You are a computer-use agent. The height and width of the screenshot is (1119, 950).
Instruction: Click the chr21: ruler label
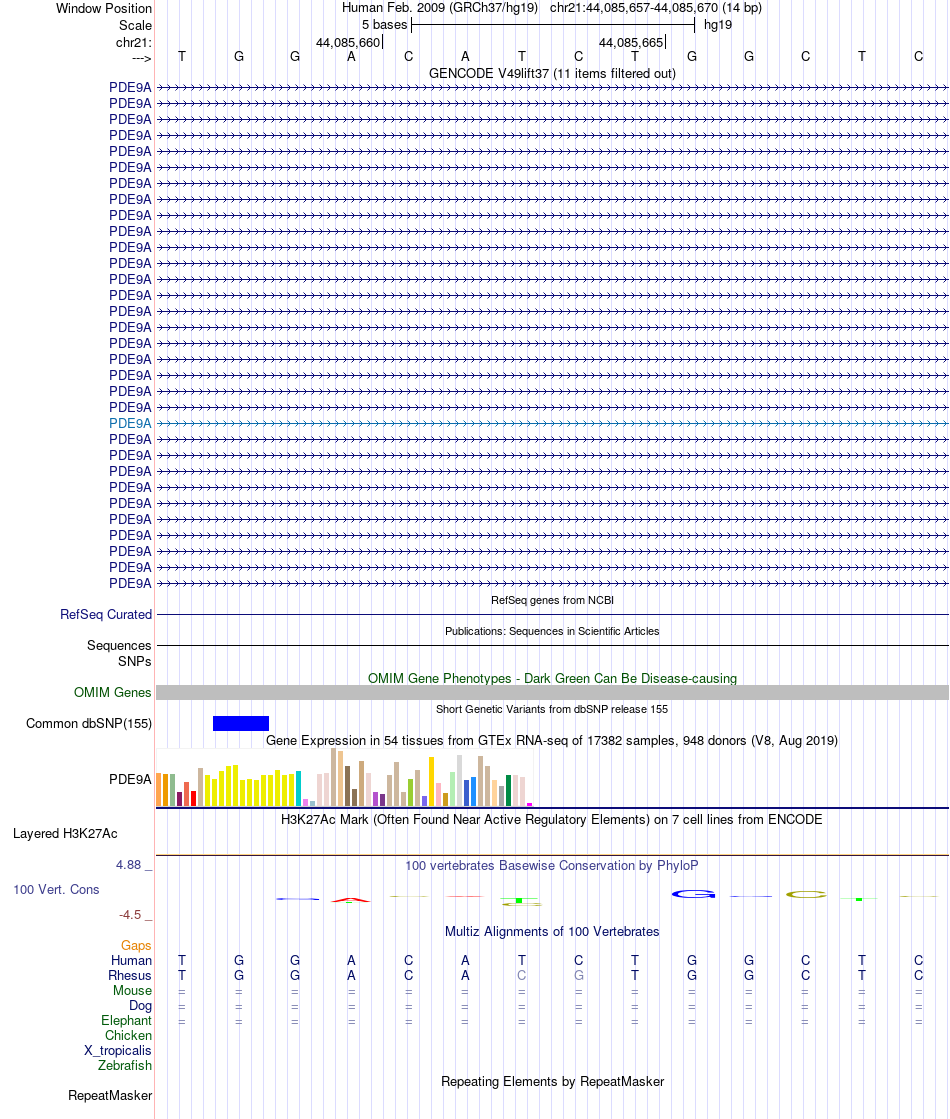point(133,43)
